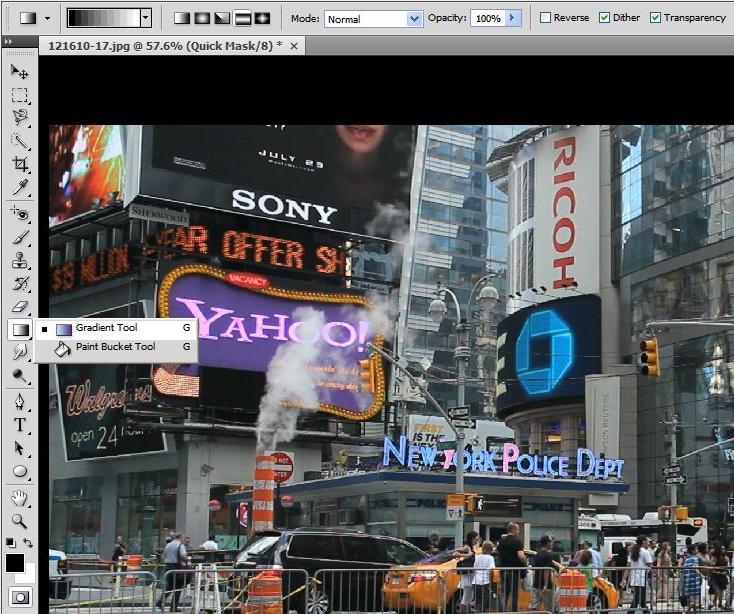Select the History Brush tool
Screen dimensions: 734x614
click(x=19, y=284)
